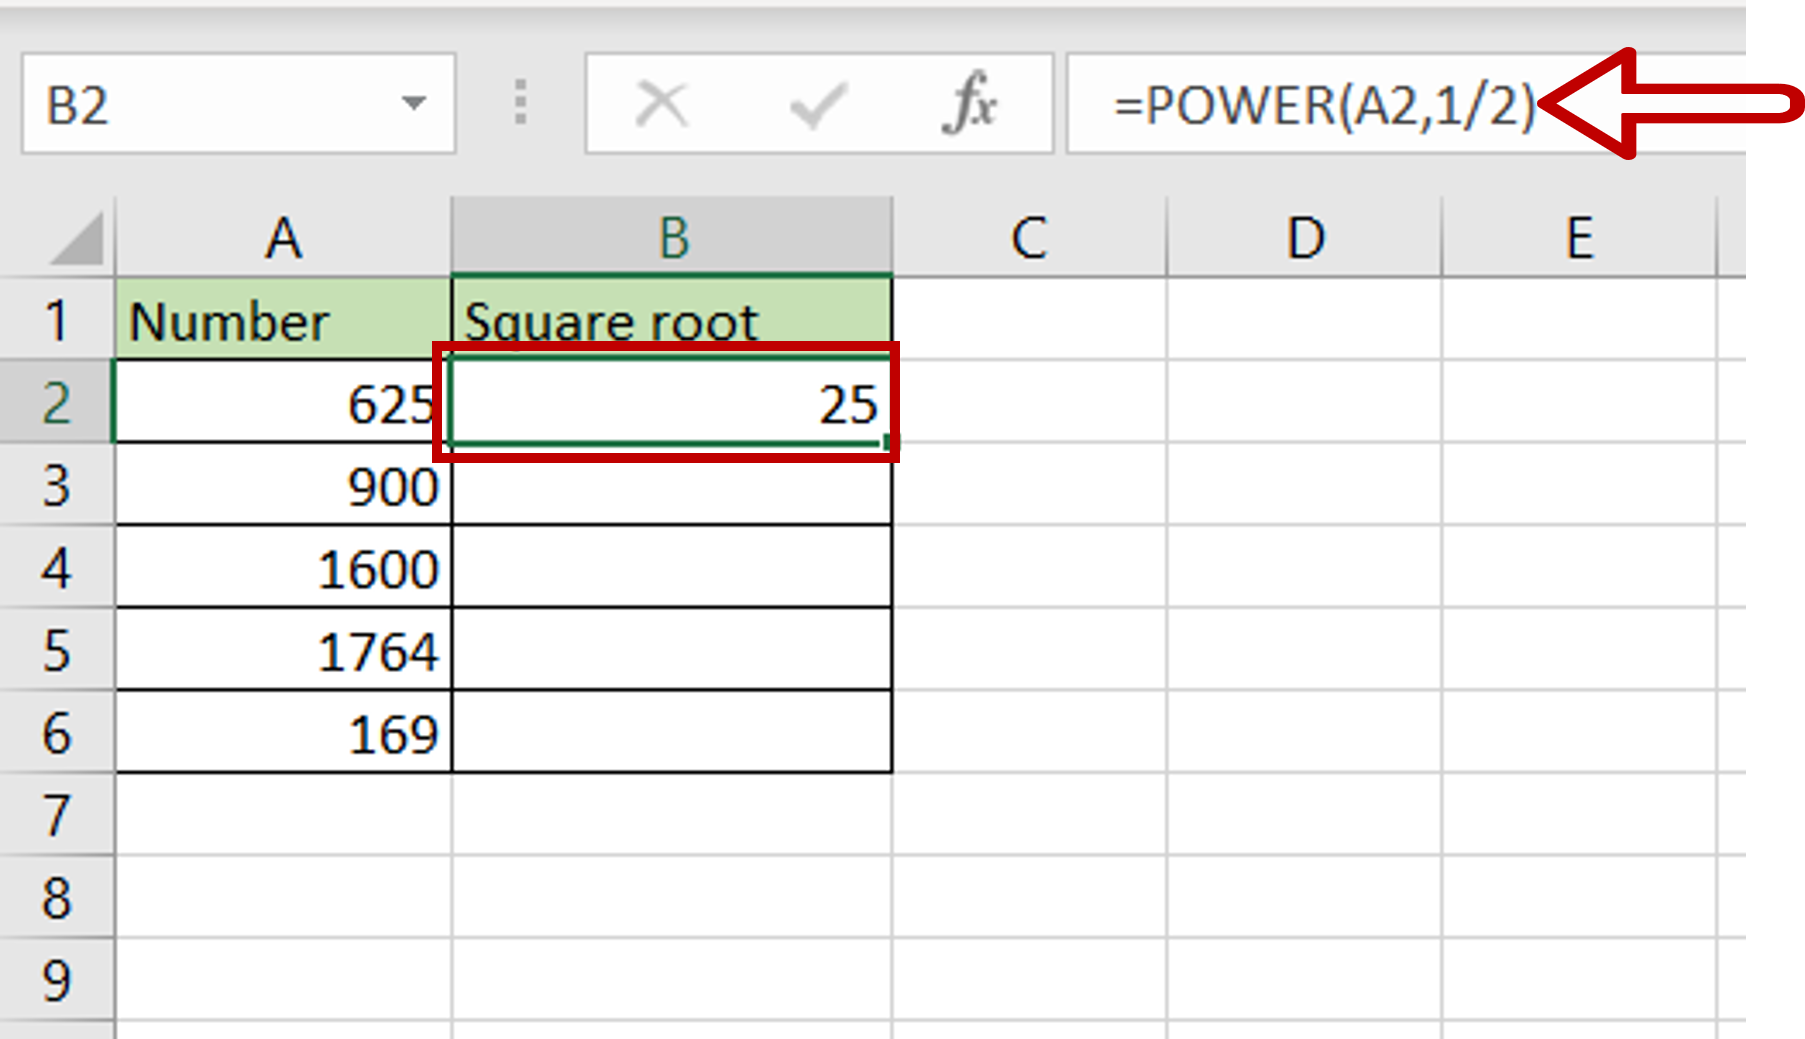Screen dimensions: 1805x1039
Task: Select column header A
Action: click(x=283, y=237)
